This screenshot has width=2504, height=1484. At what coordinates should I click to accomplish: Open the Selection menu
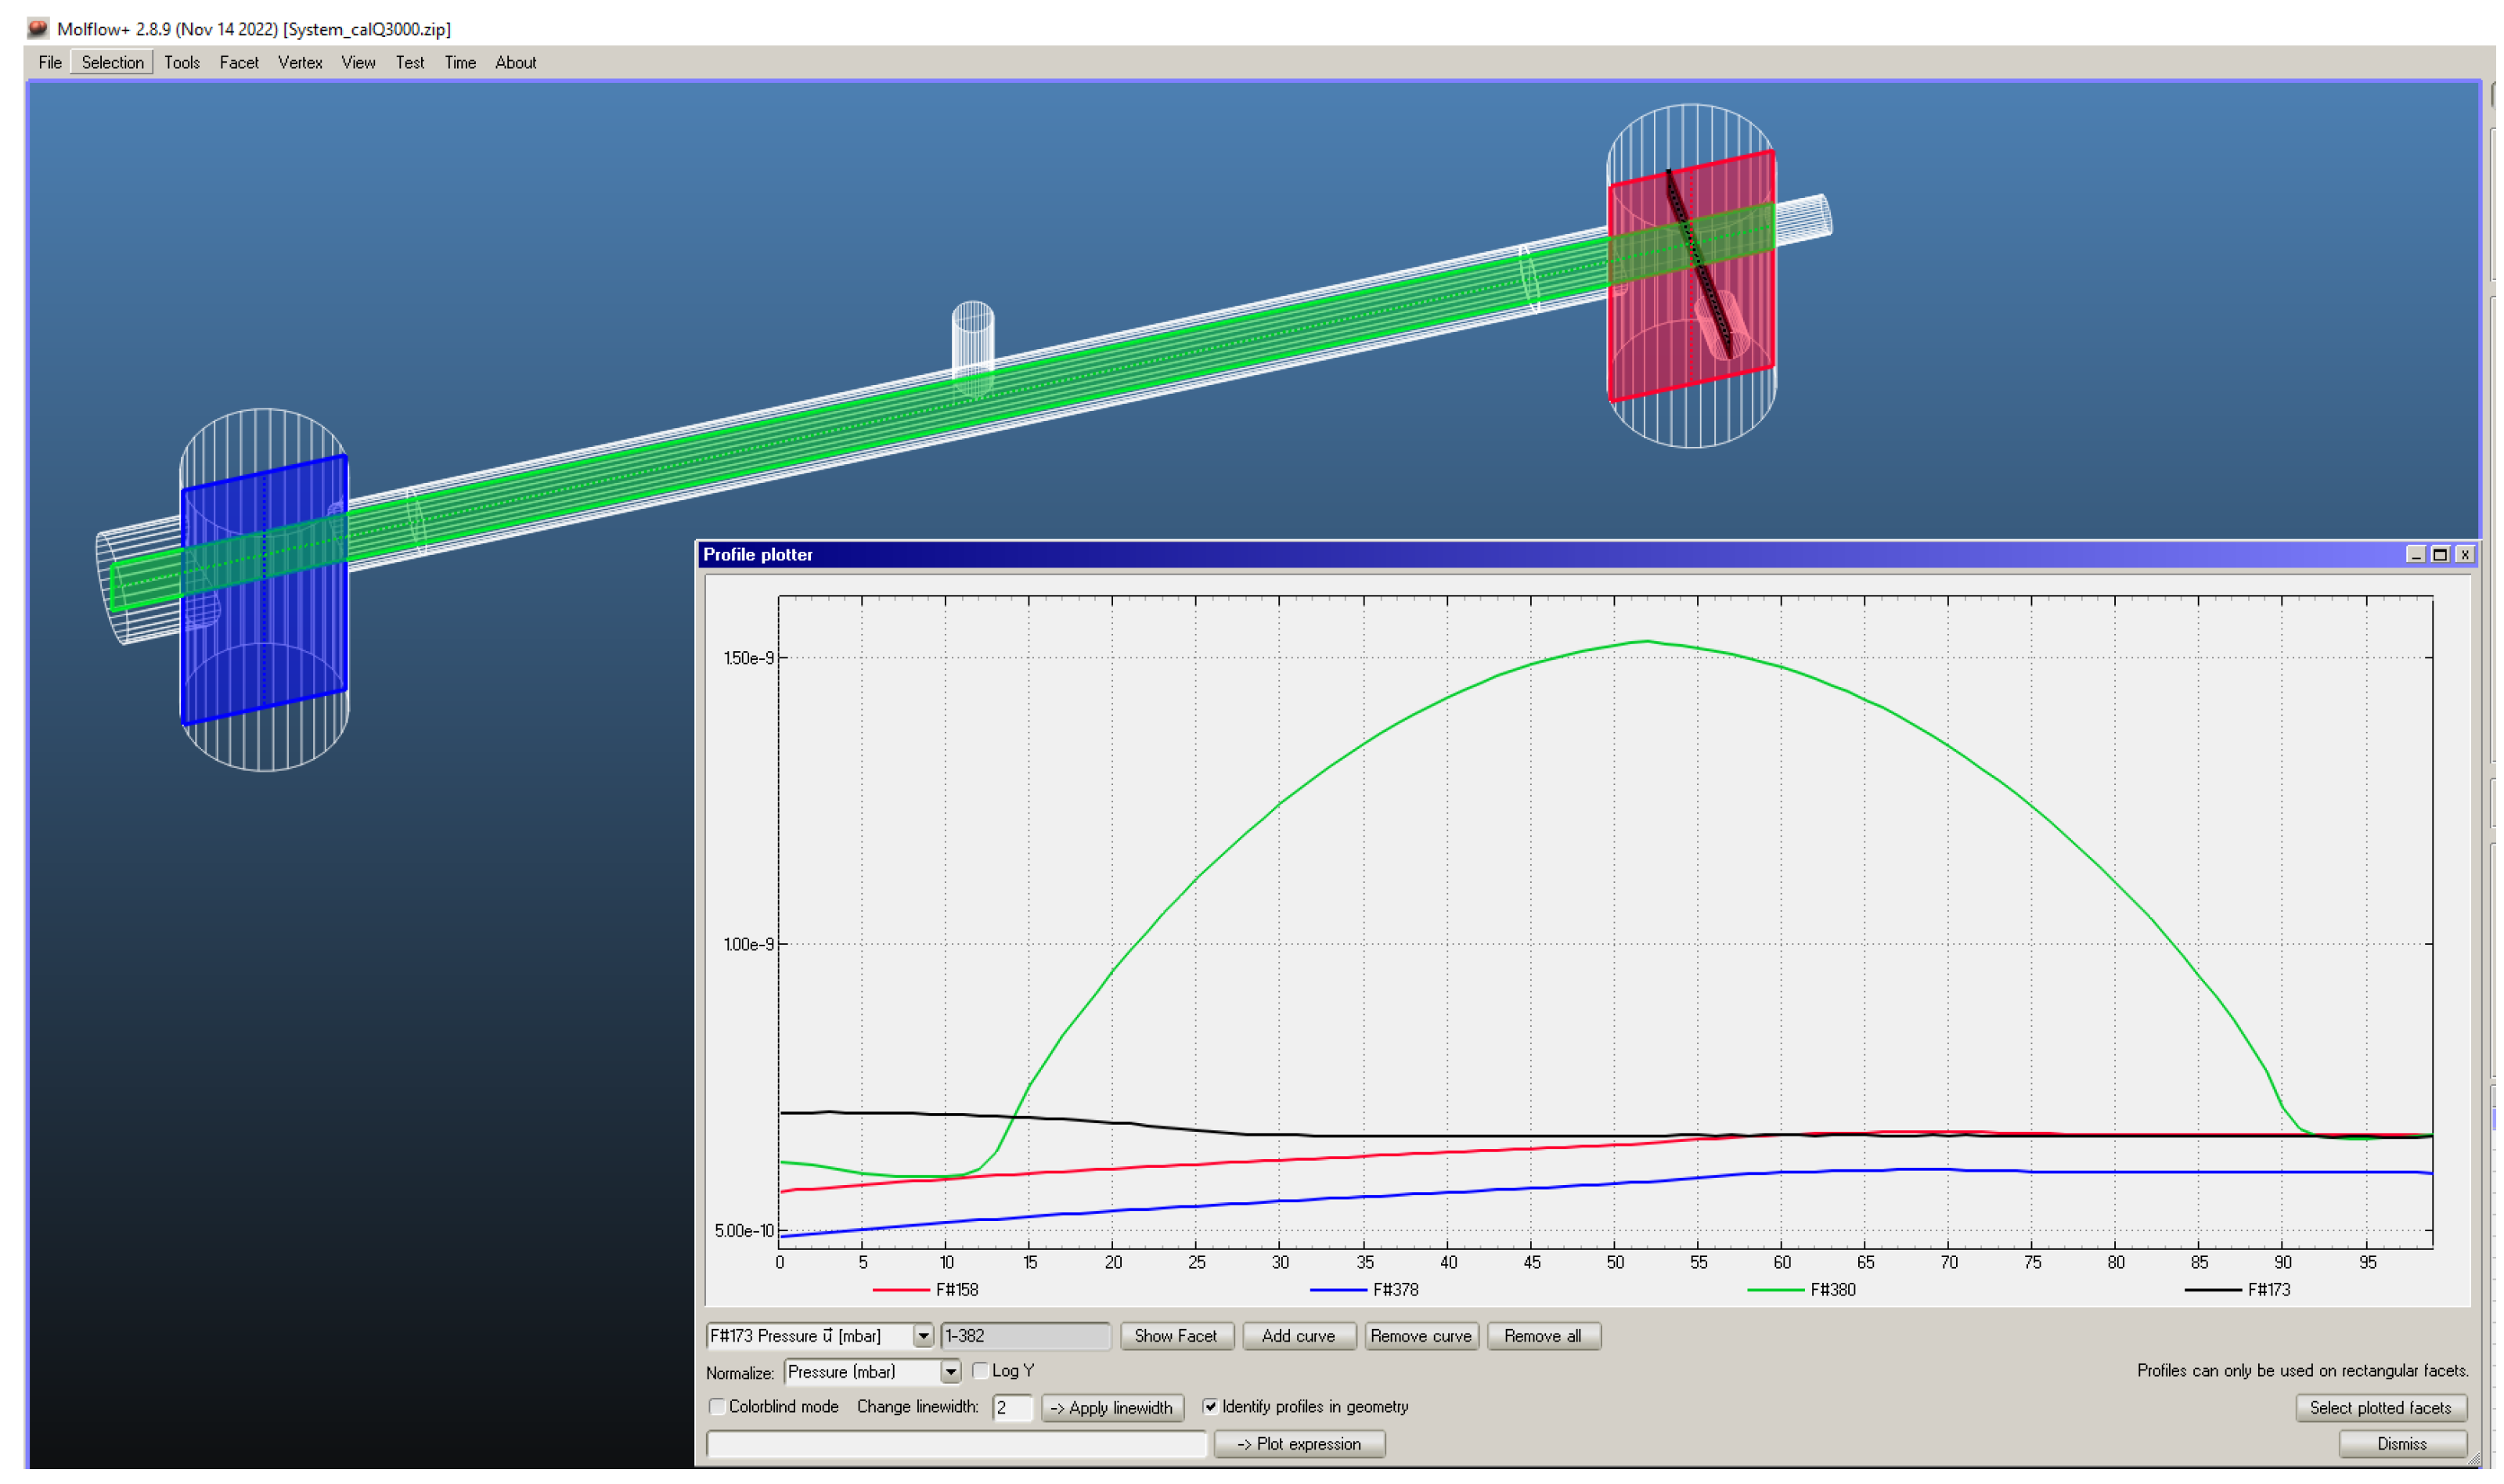click(113, 63)
